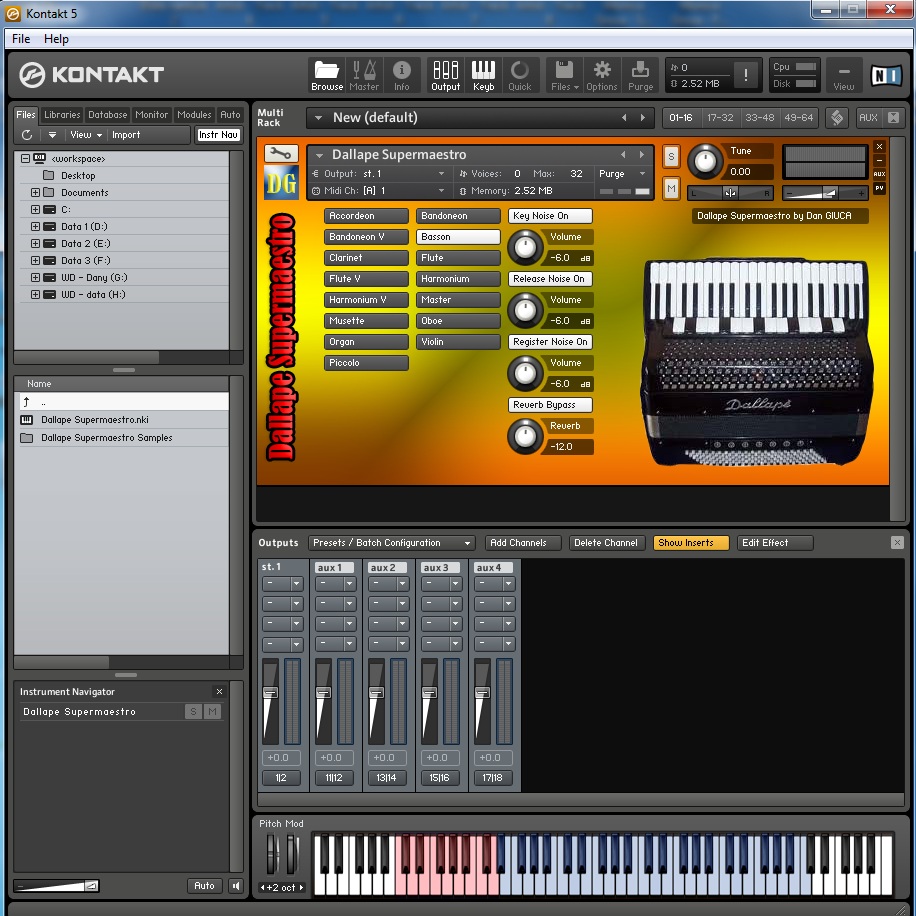Viewport: 916px width, 916px height.
Task: Open the View size menu
Action: click(844, 75)
